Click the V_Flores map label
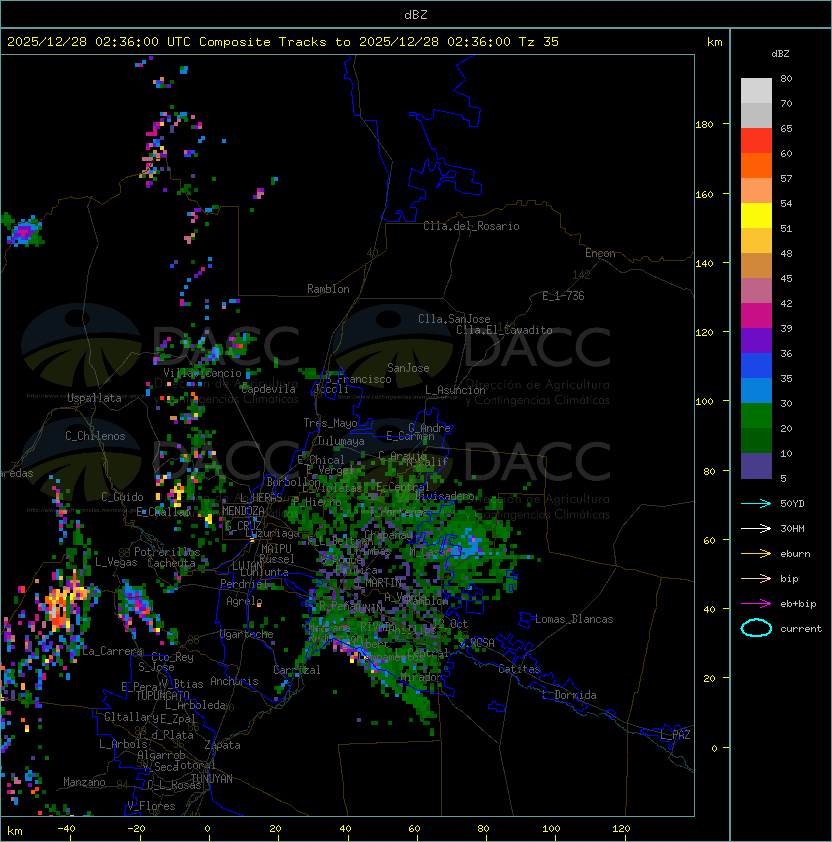This screenshot has width=832, height=842. 151,806
